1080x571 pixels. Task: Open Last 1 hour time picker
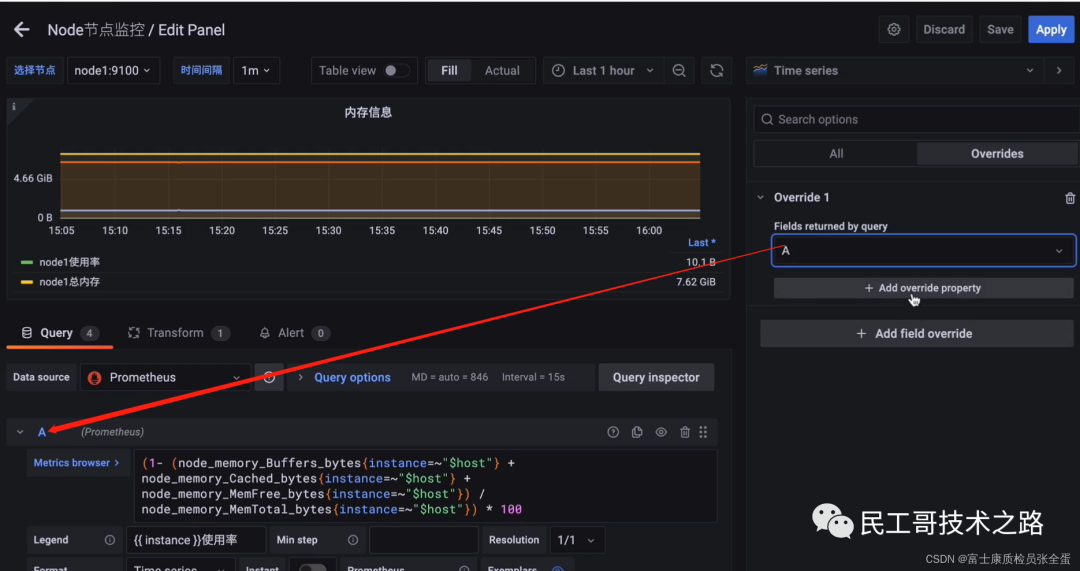point(603,70)
